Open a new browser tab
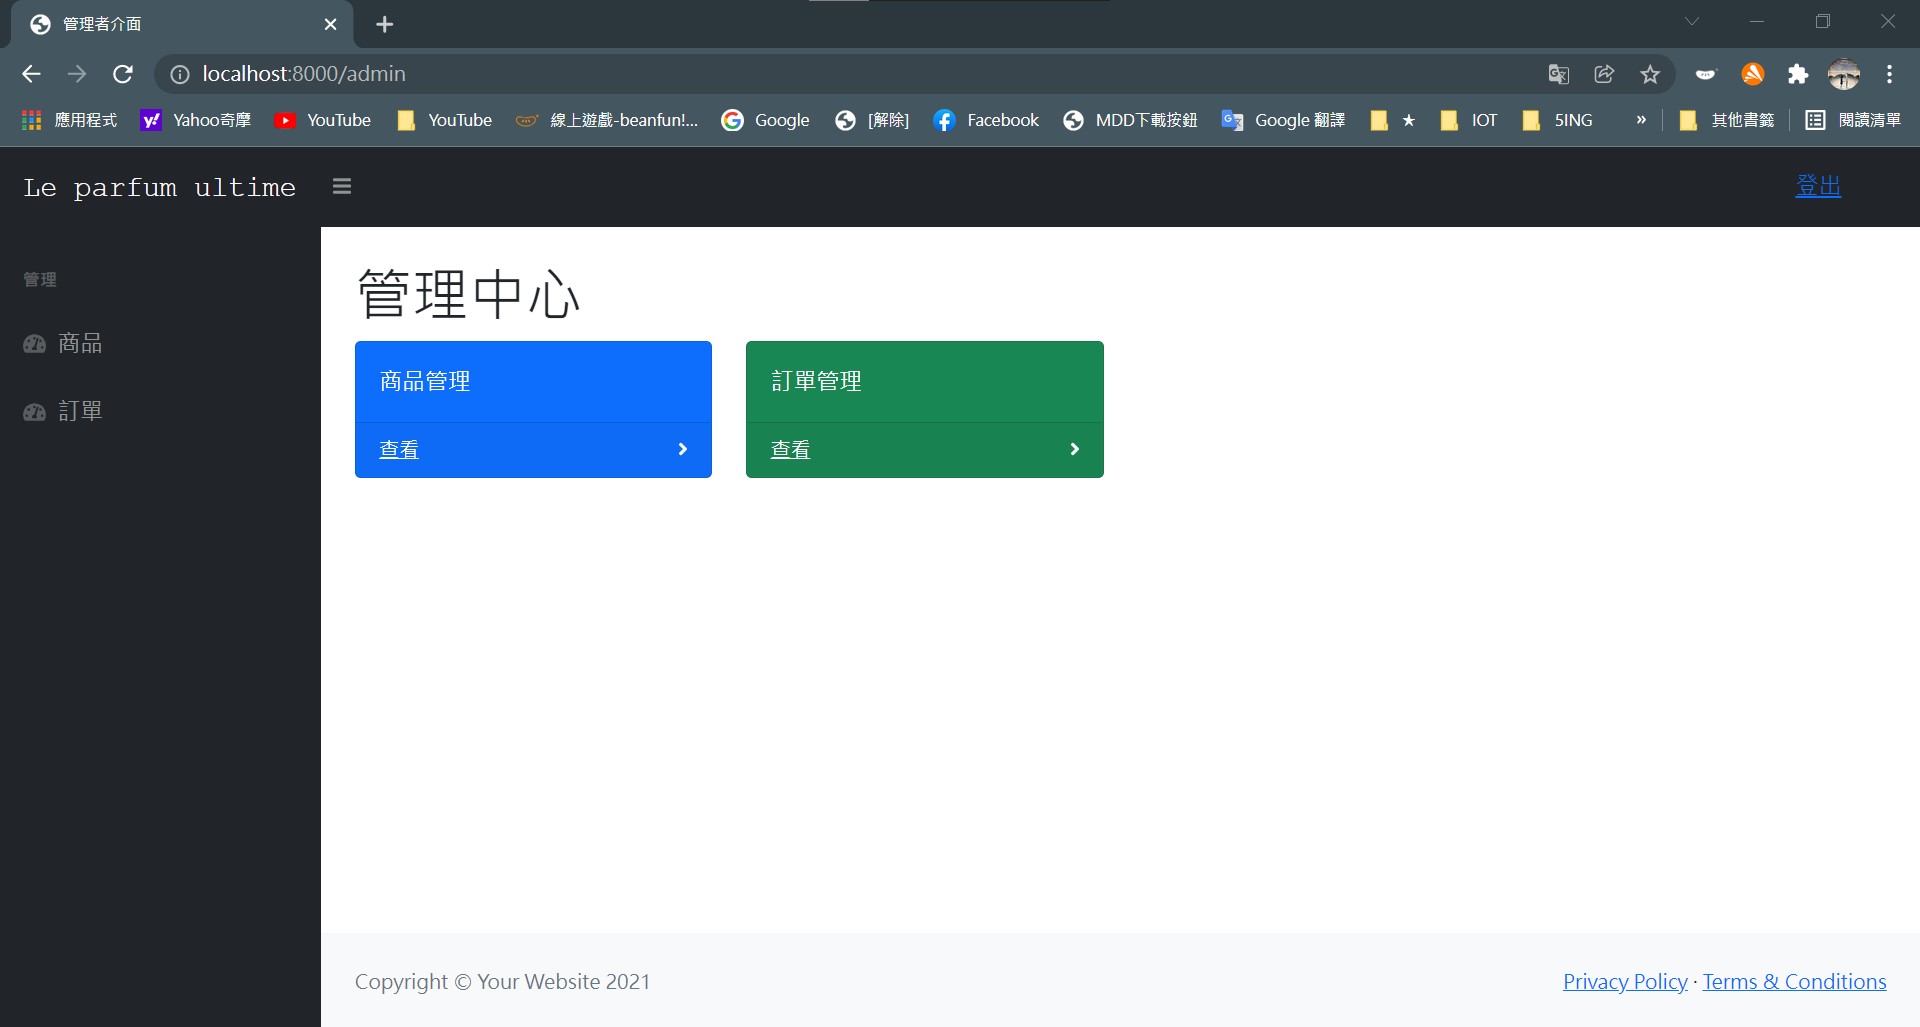This screenshot has width=1920, height=1027. pos(385,24)
